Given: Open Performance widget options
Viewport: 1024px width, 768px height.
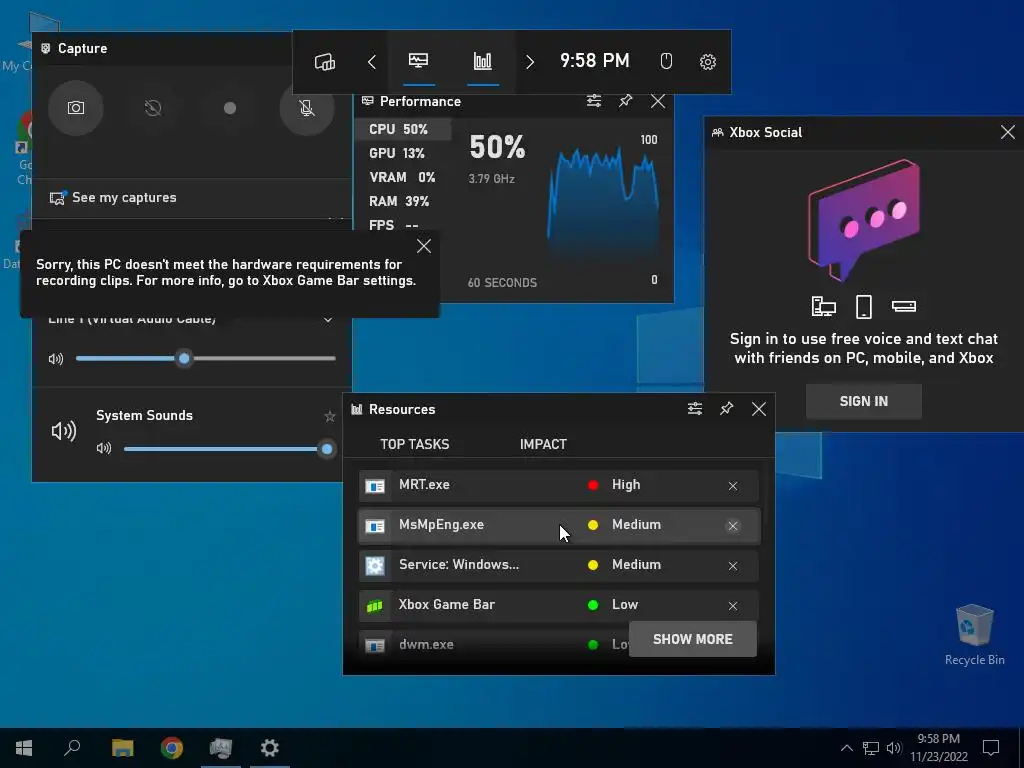Looking at the screenshot, I should point(594,101).
